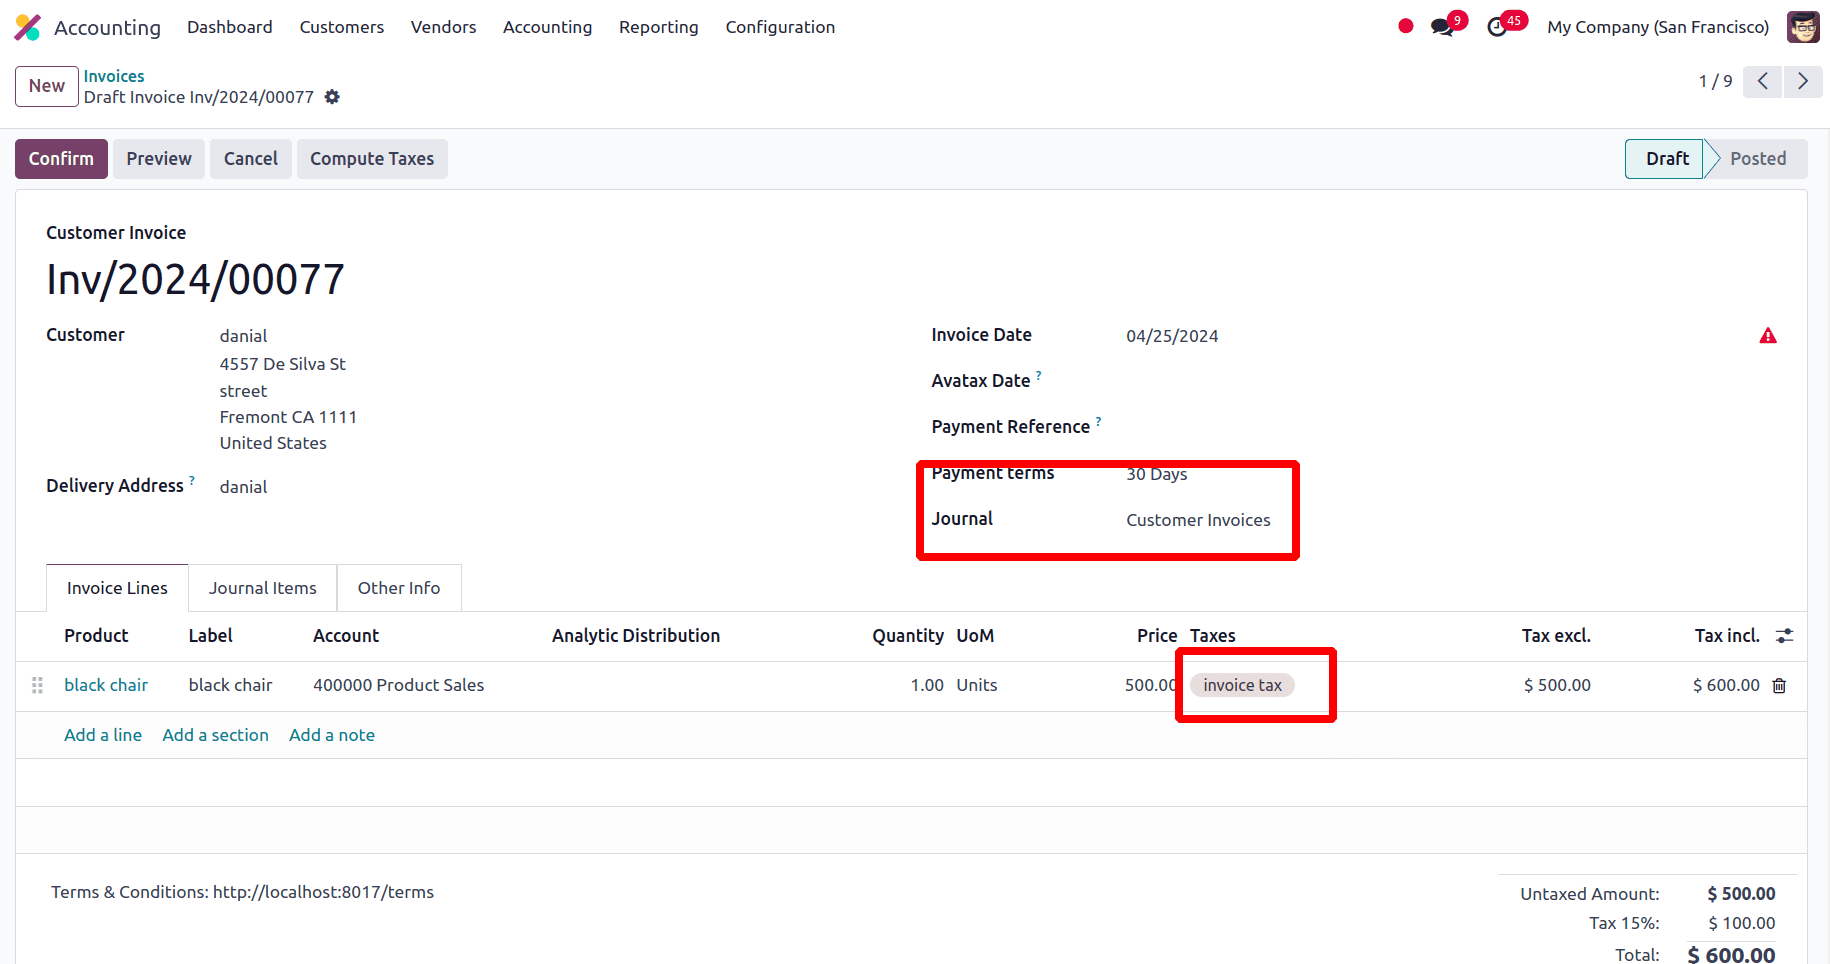Click the Tax incl. $ 600.00 cell
The image size is (1830, 964).
click(x=1726, y=685)
